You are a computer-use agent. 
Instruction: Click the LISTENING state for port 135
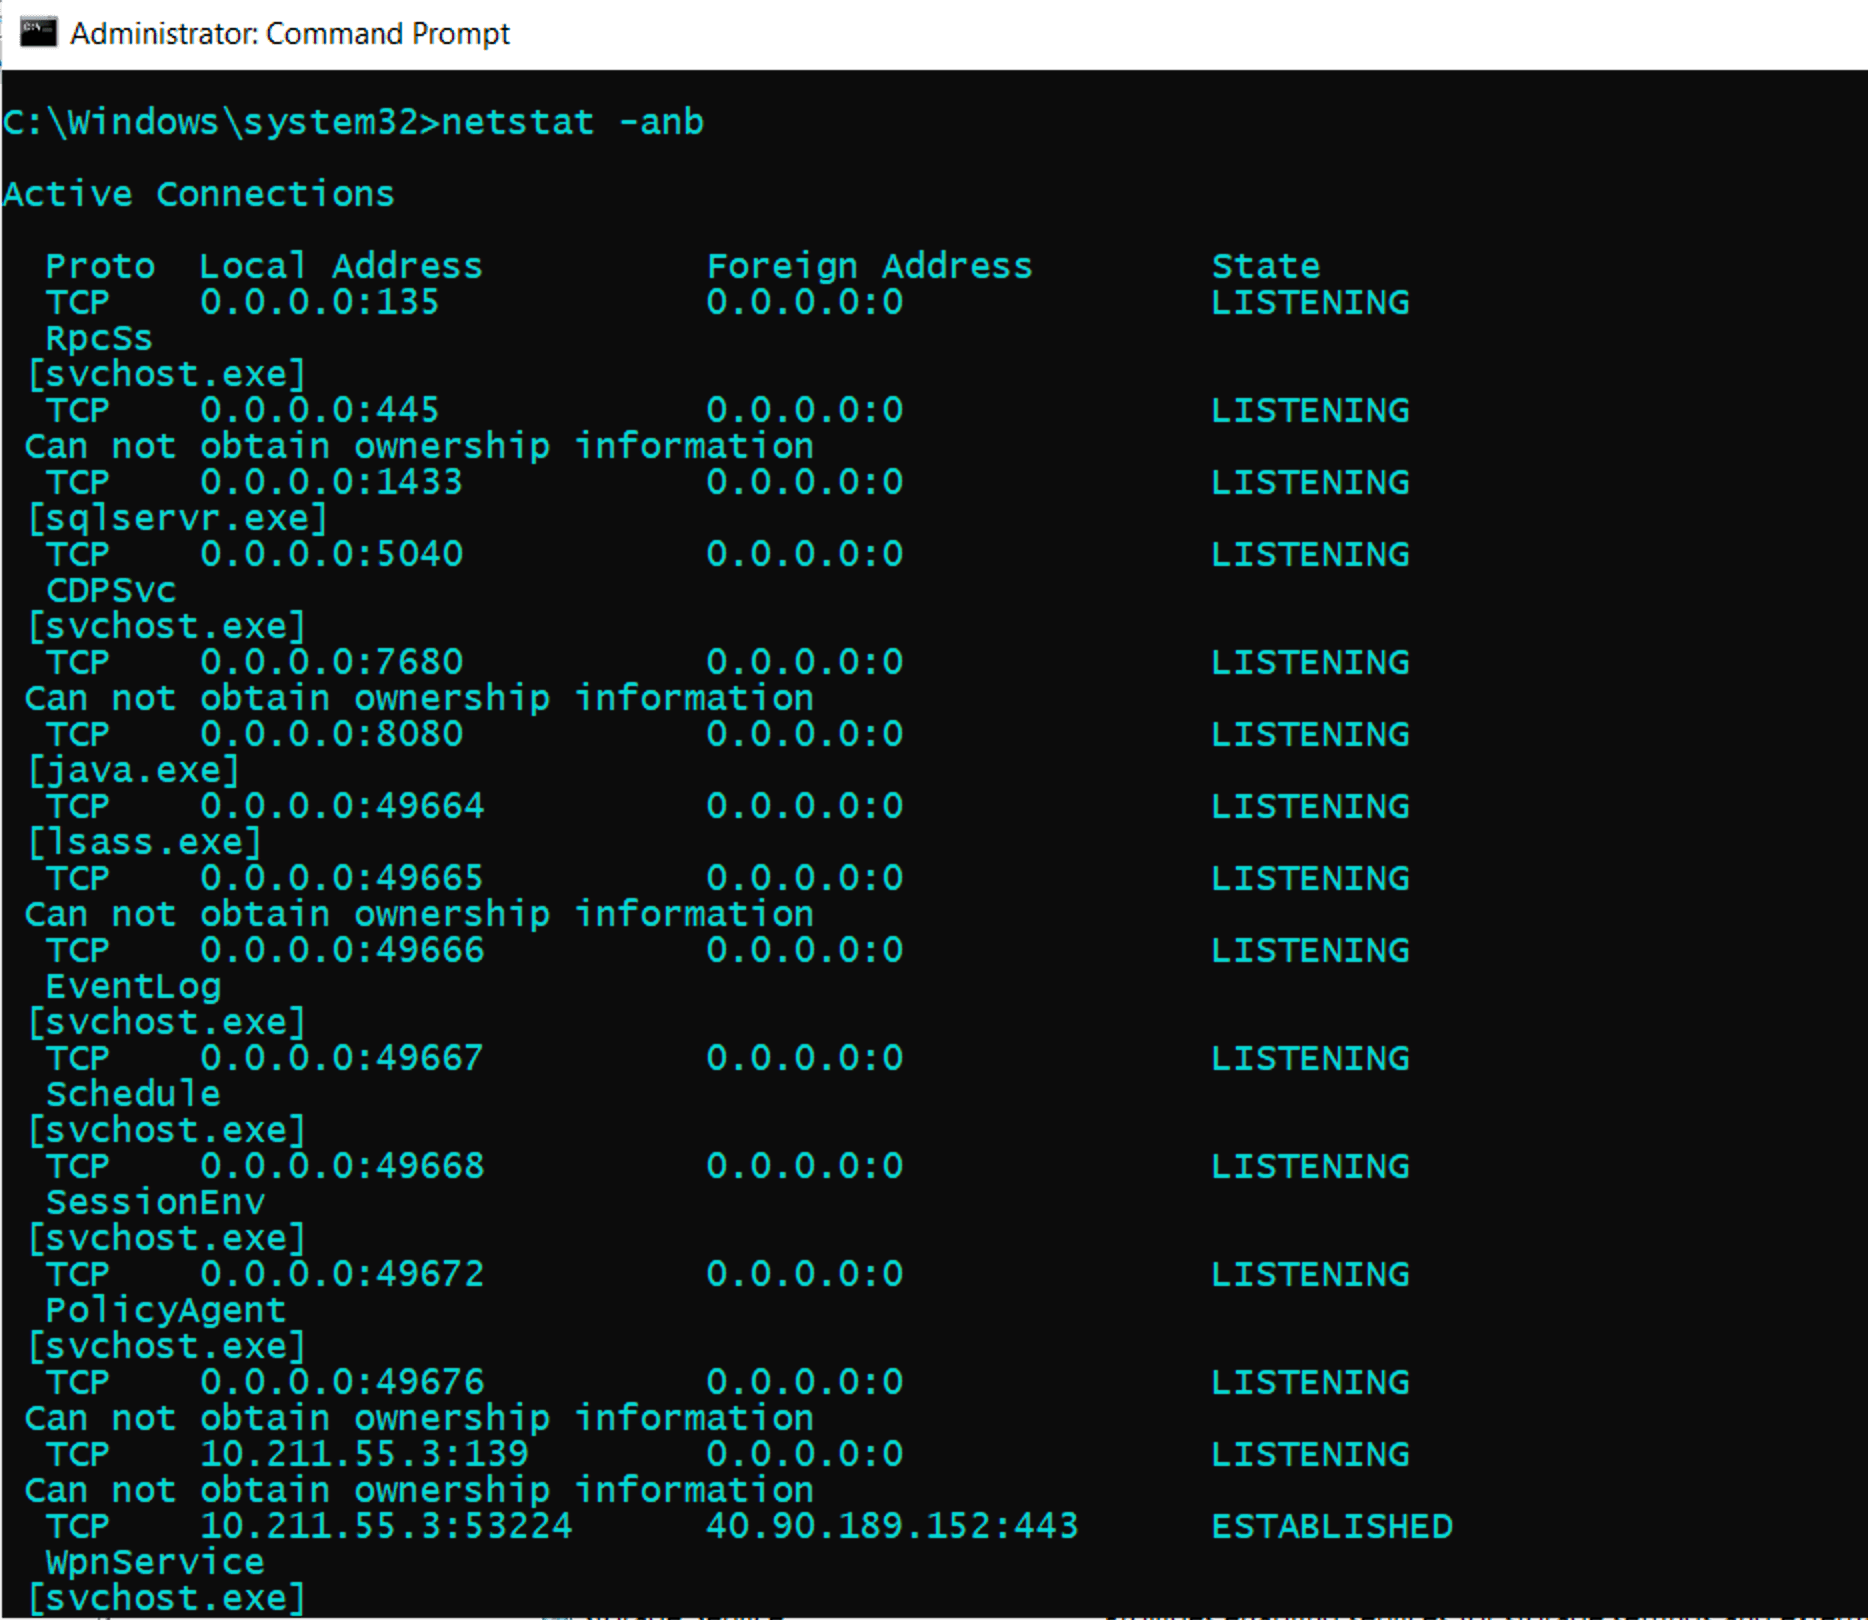click(1310, 302)
